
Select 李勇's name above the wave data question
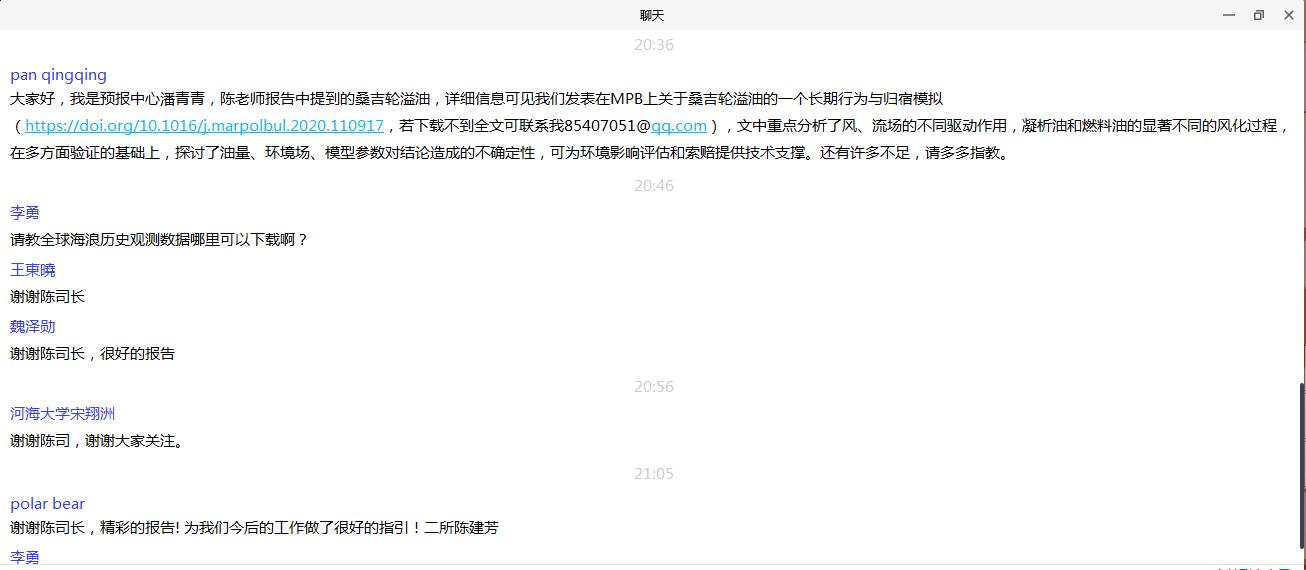tap(25, 213)
